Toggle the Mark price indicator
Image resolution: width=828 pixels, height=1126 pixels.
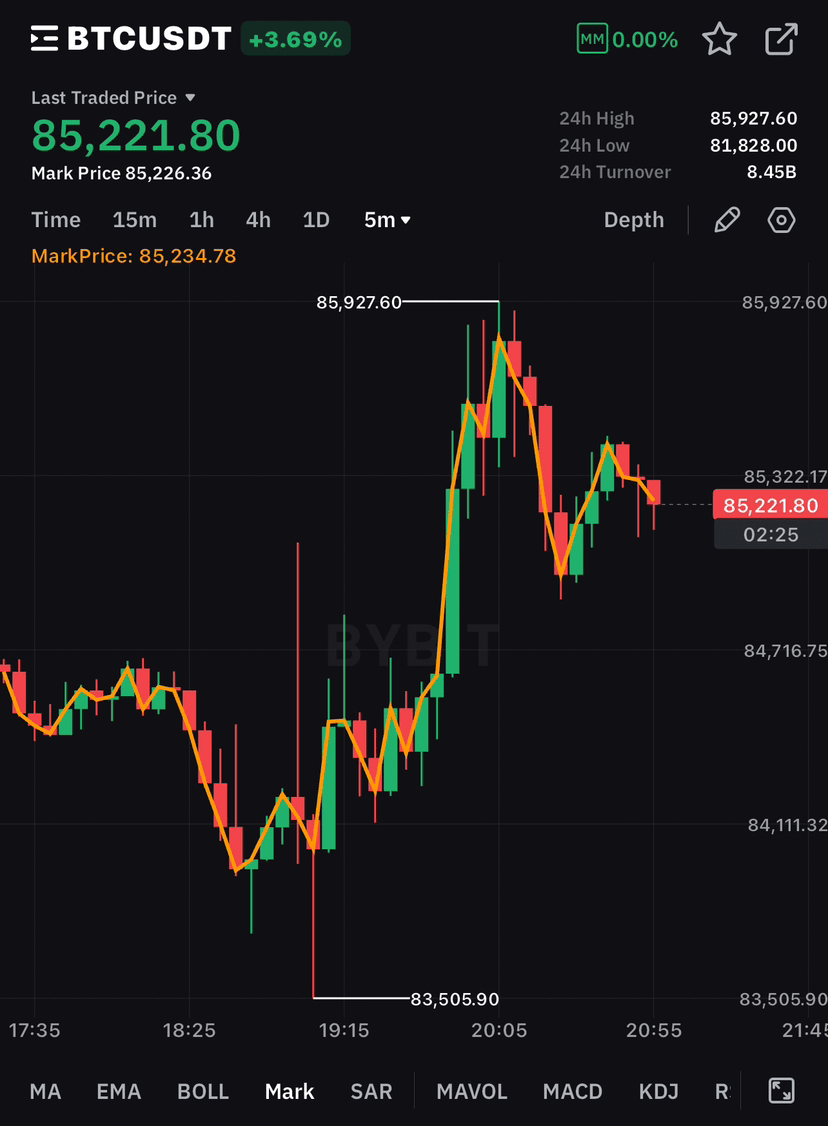pyautogui.click(x=290, y=1092)
